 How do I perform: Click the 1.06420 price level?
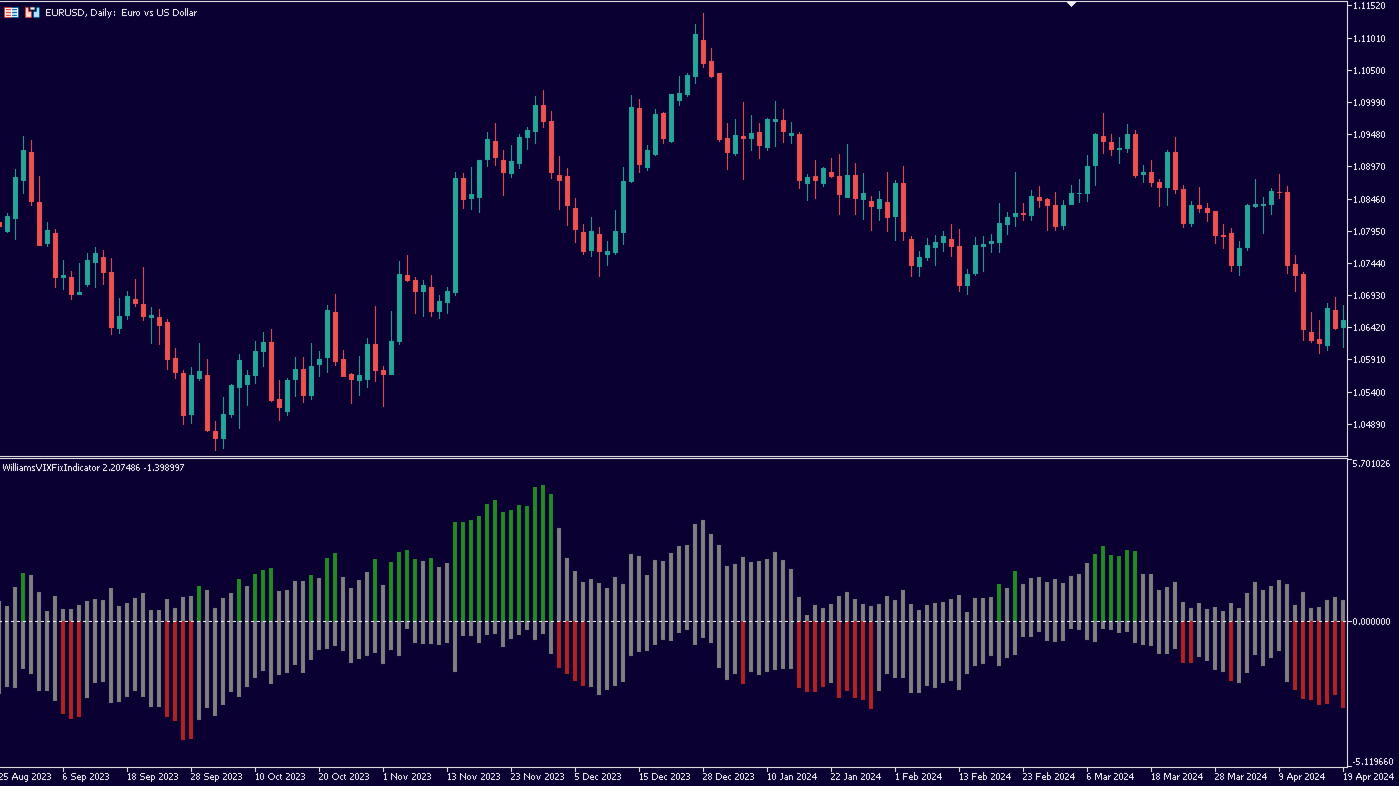[1367, 327]
